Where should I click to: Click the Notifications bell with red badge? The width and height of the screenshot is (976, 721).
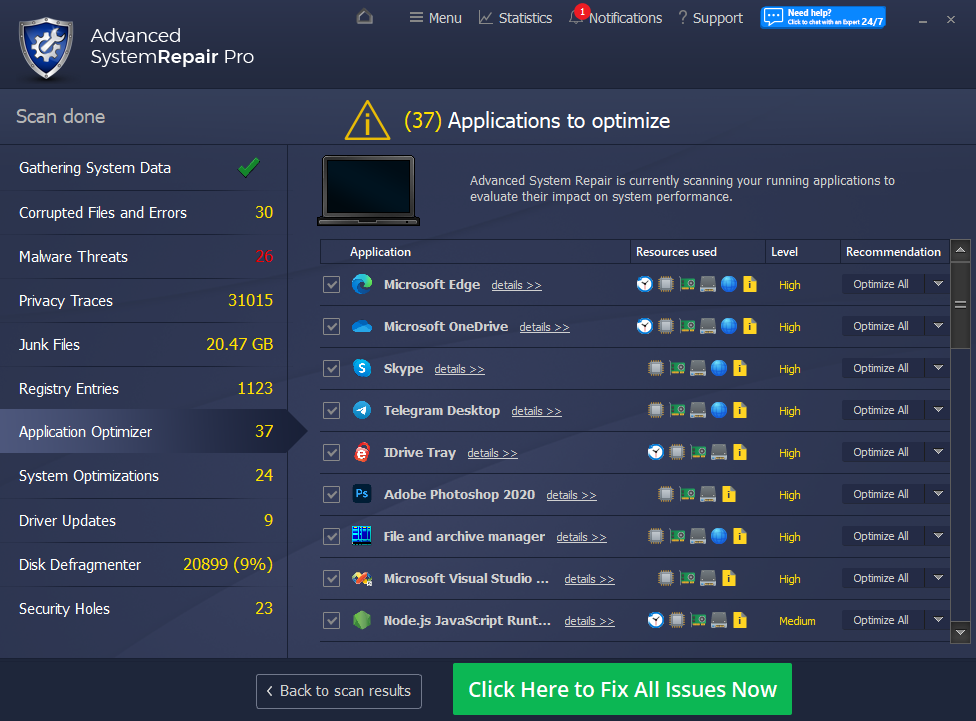pyautogui.click(x=577, y=17)
